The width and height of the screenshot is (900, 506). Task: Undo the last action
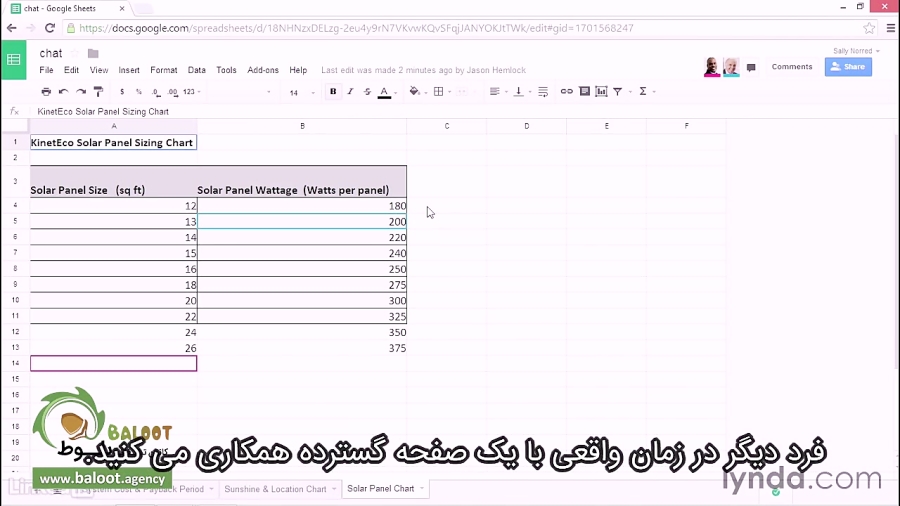(x=64, y=92)
